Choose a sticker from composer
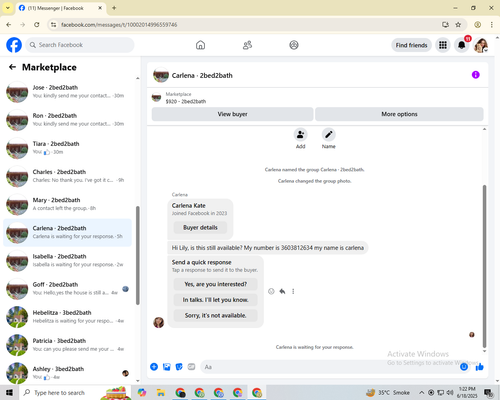The width and height of the screenshot is (500, 400). pos(179,367)
